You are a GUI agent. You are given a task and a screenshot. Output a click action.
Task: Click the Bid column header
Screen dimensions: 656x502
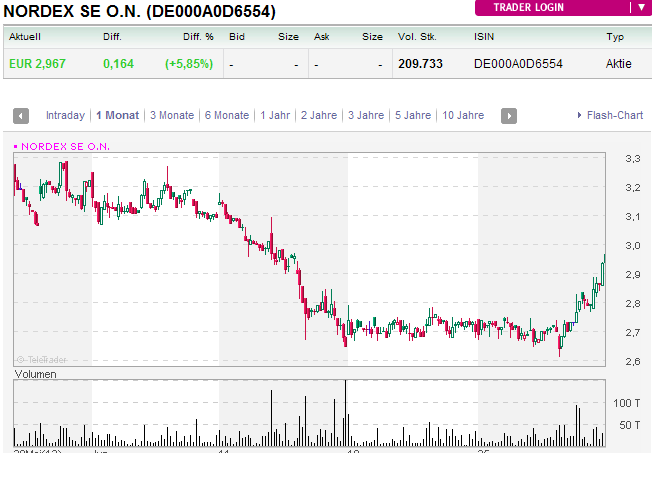pos(237,37)
